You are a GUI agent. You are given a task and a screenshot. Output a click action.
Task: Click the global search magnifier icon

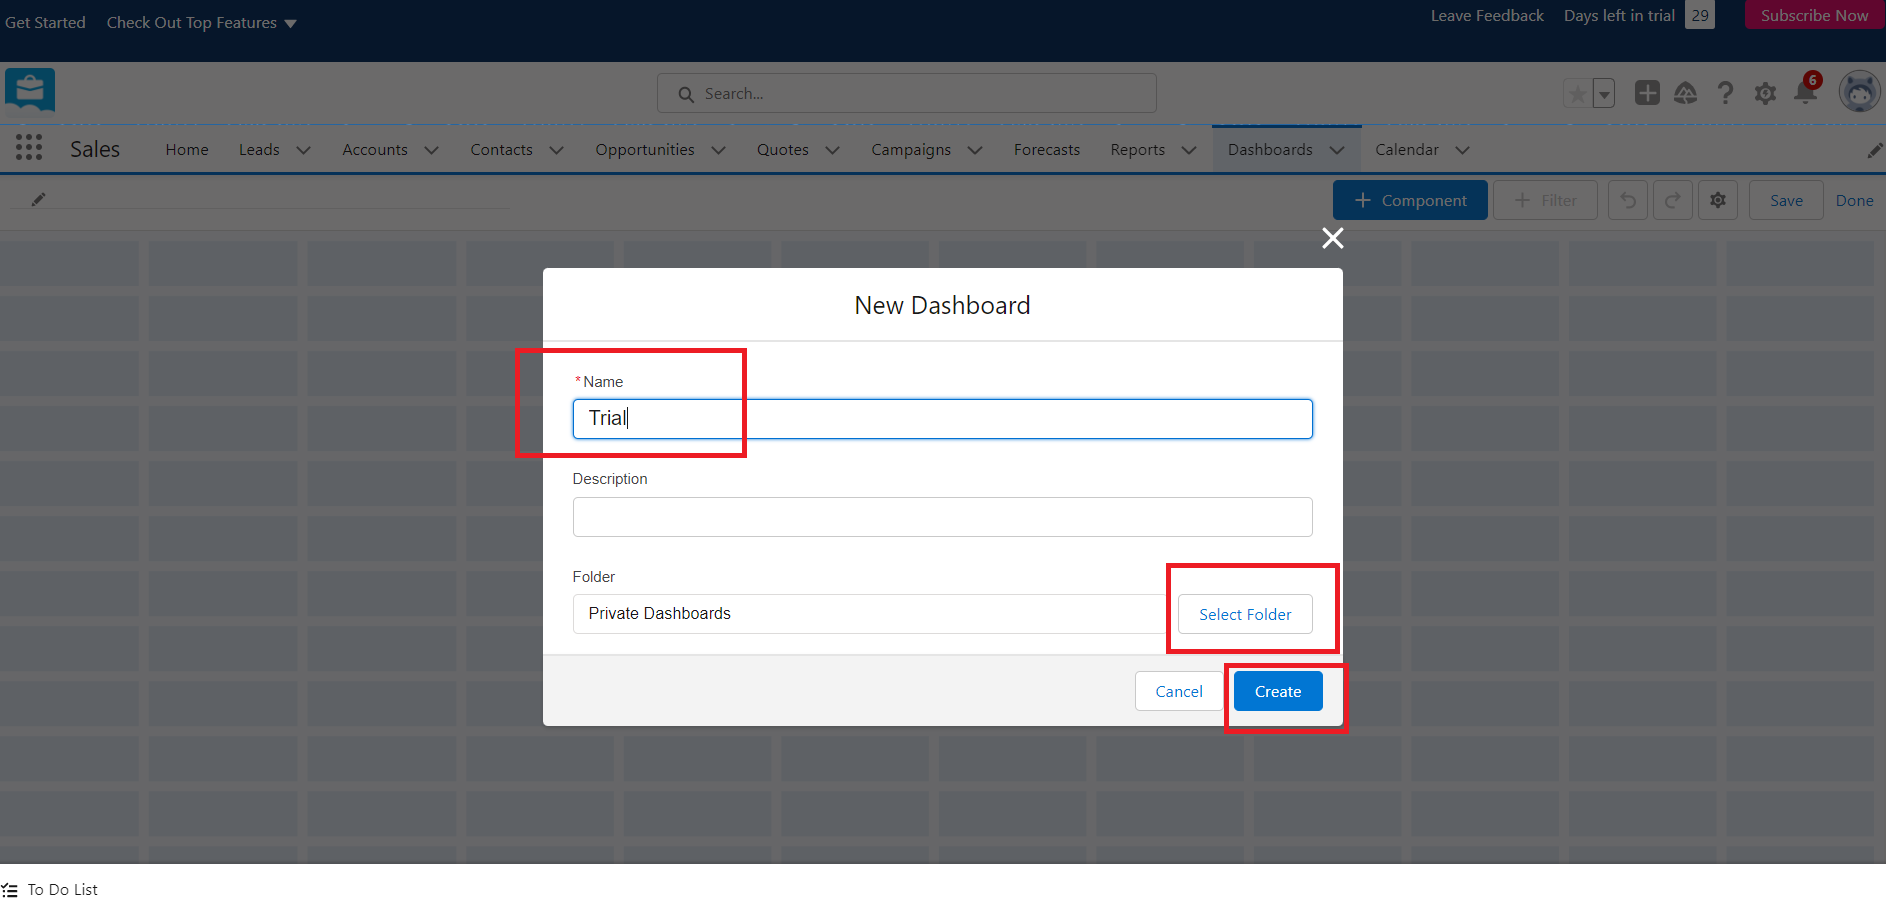click(x=685, y=93)
